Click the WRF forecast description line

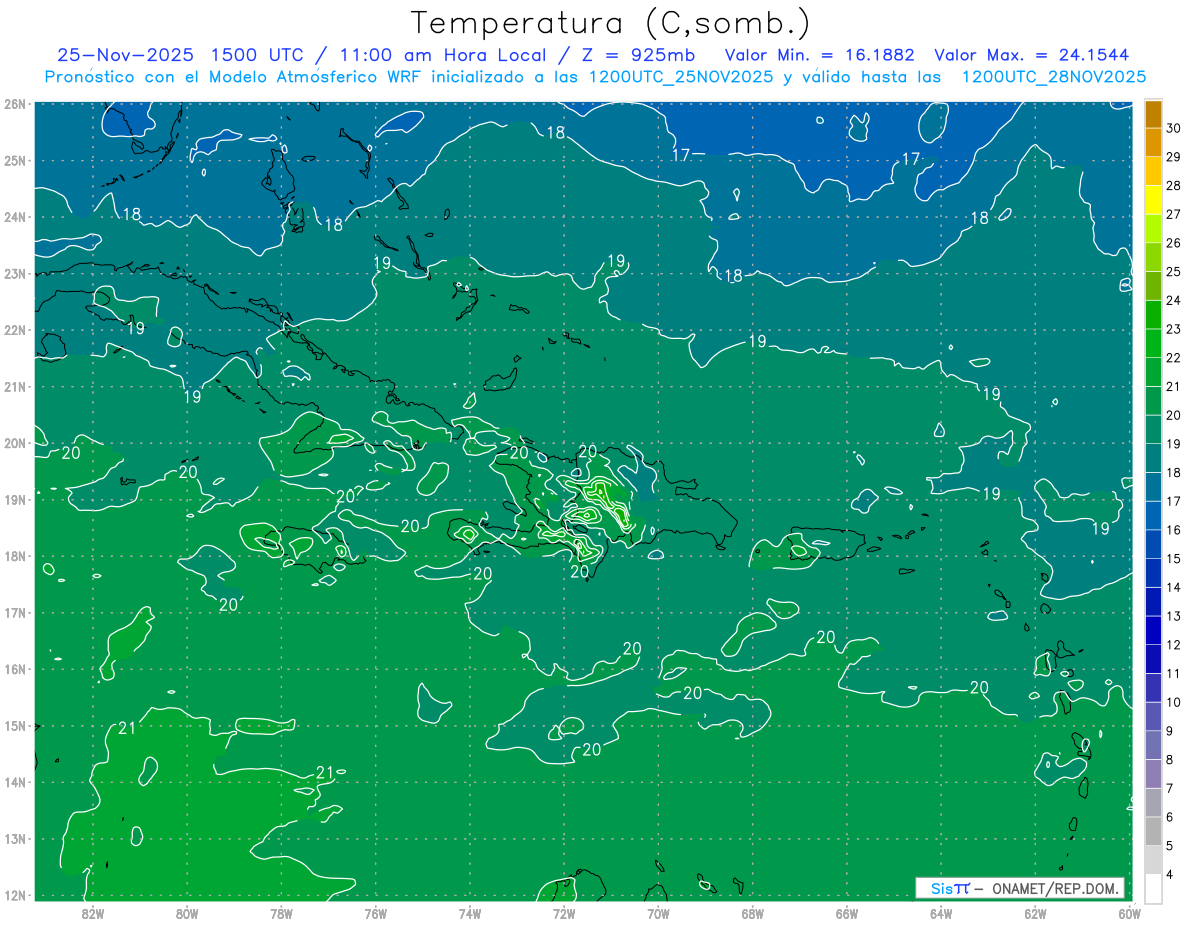click(595, 77)
